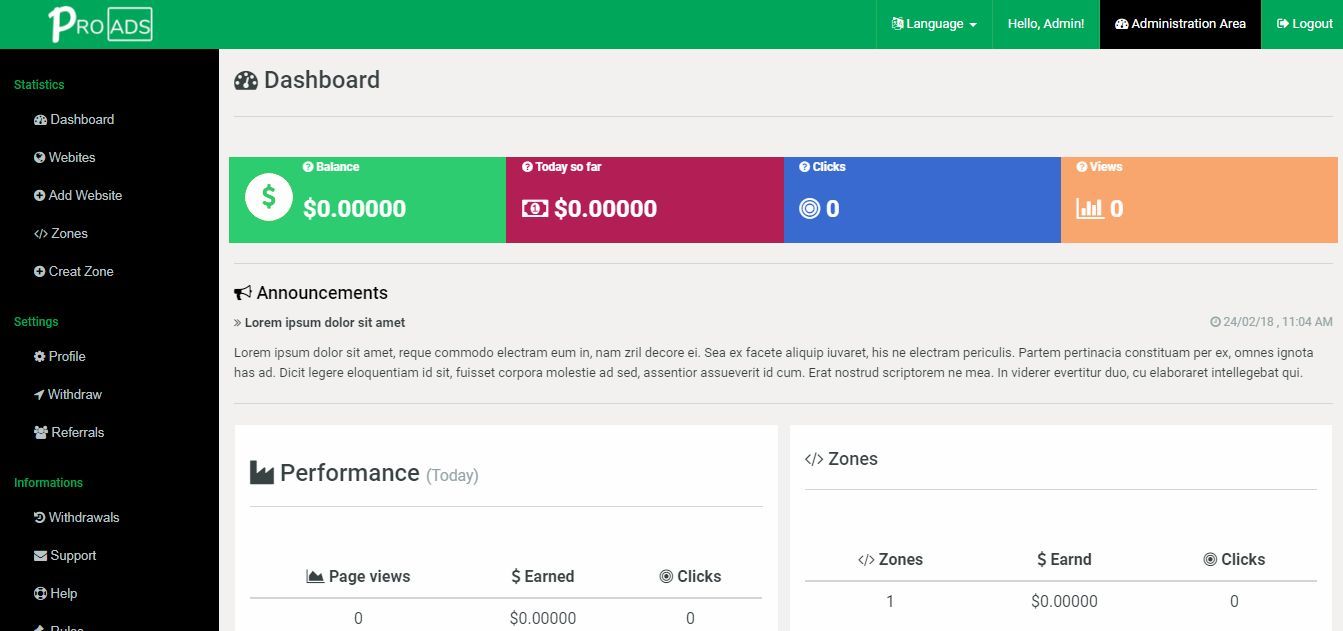
Task: Click the plus icon beside Creat Zone
Action: pos(39,272)
